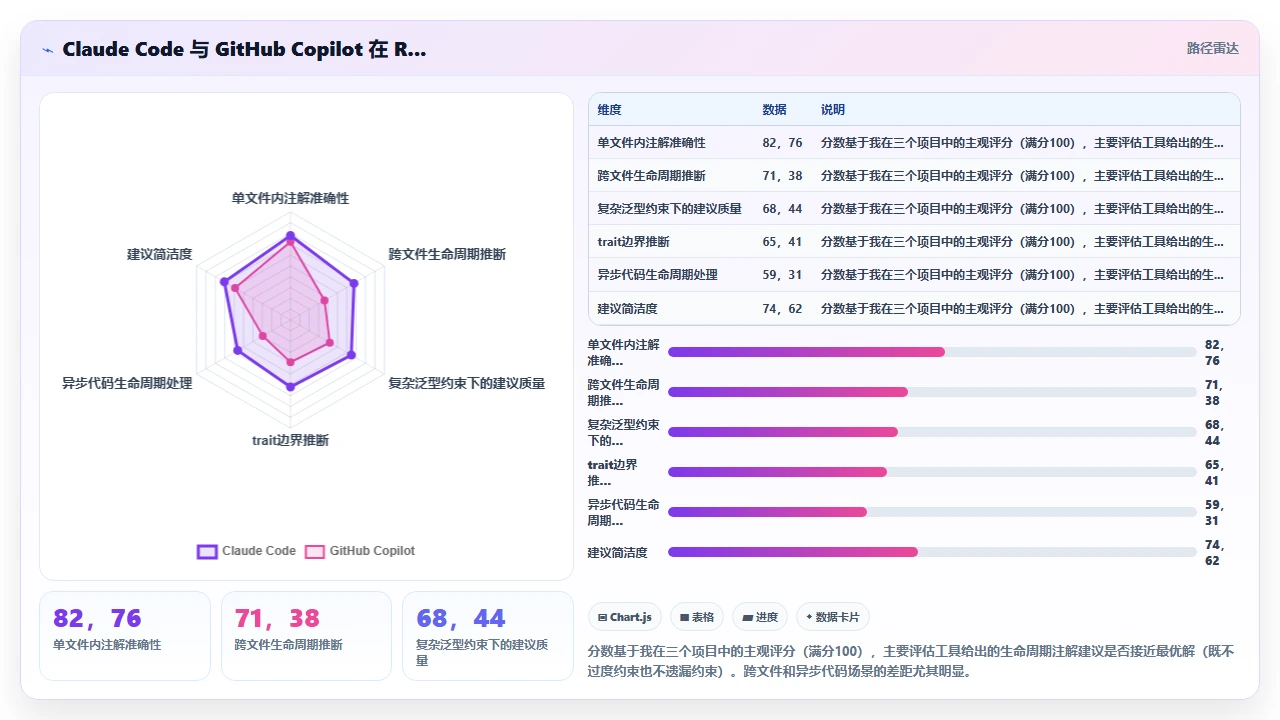Click the progress bar for 跨文件生命周期推断
1280x720 pixels.
932,392
